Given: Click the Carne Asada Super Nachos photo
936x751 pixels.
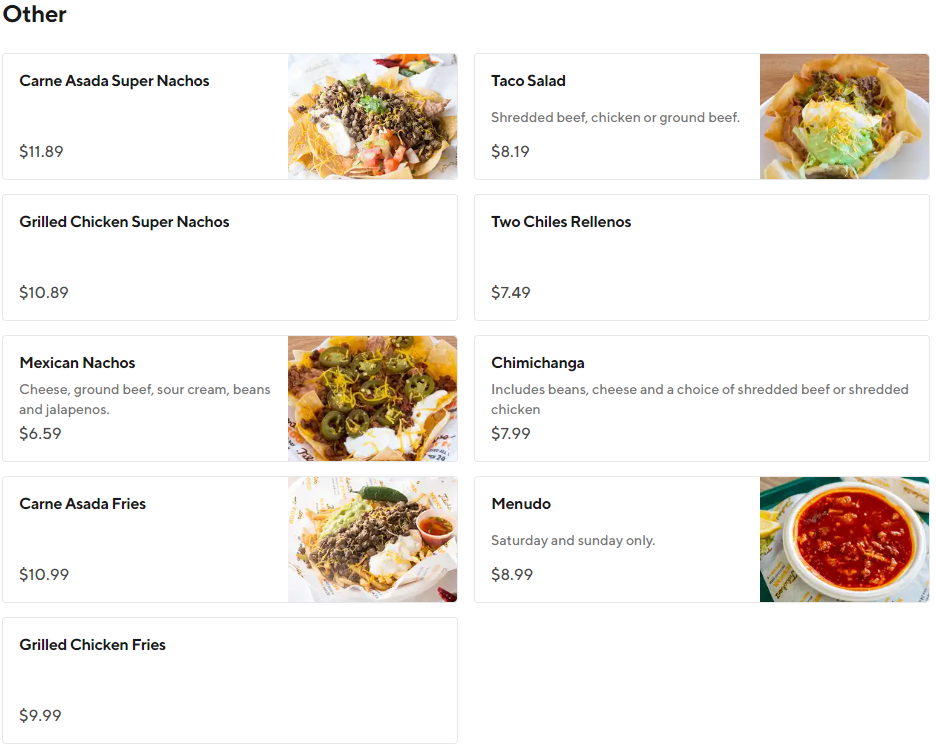Looking at the screenshot, I should pos(372,117).
